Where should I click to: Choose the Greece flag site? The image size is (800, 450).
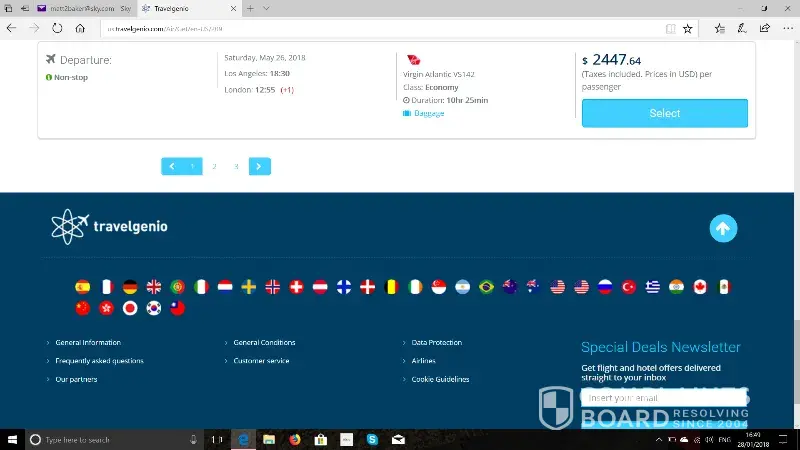tap(653, 287)
